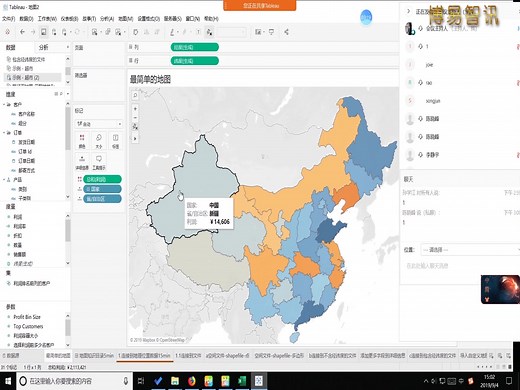Image resolution: width=520 pixels, height=390 pixels.
Task: Open the dimensions pane dropdown arrow
Action: [x=68, y=94]
